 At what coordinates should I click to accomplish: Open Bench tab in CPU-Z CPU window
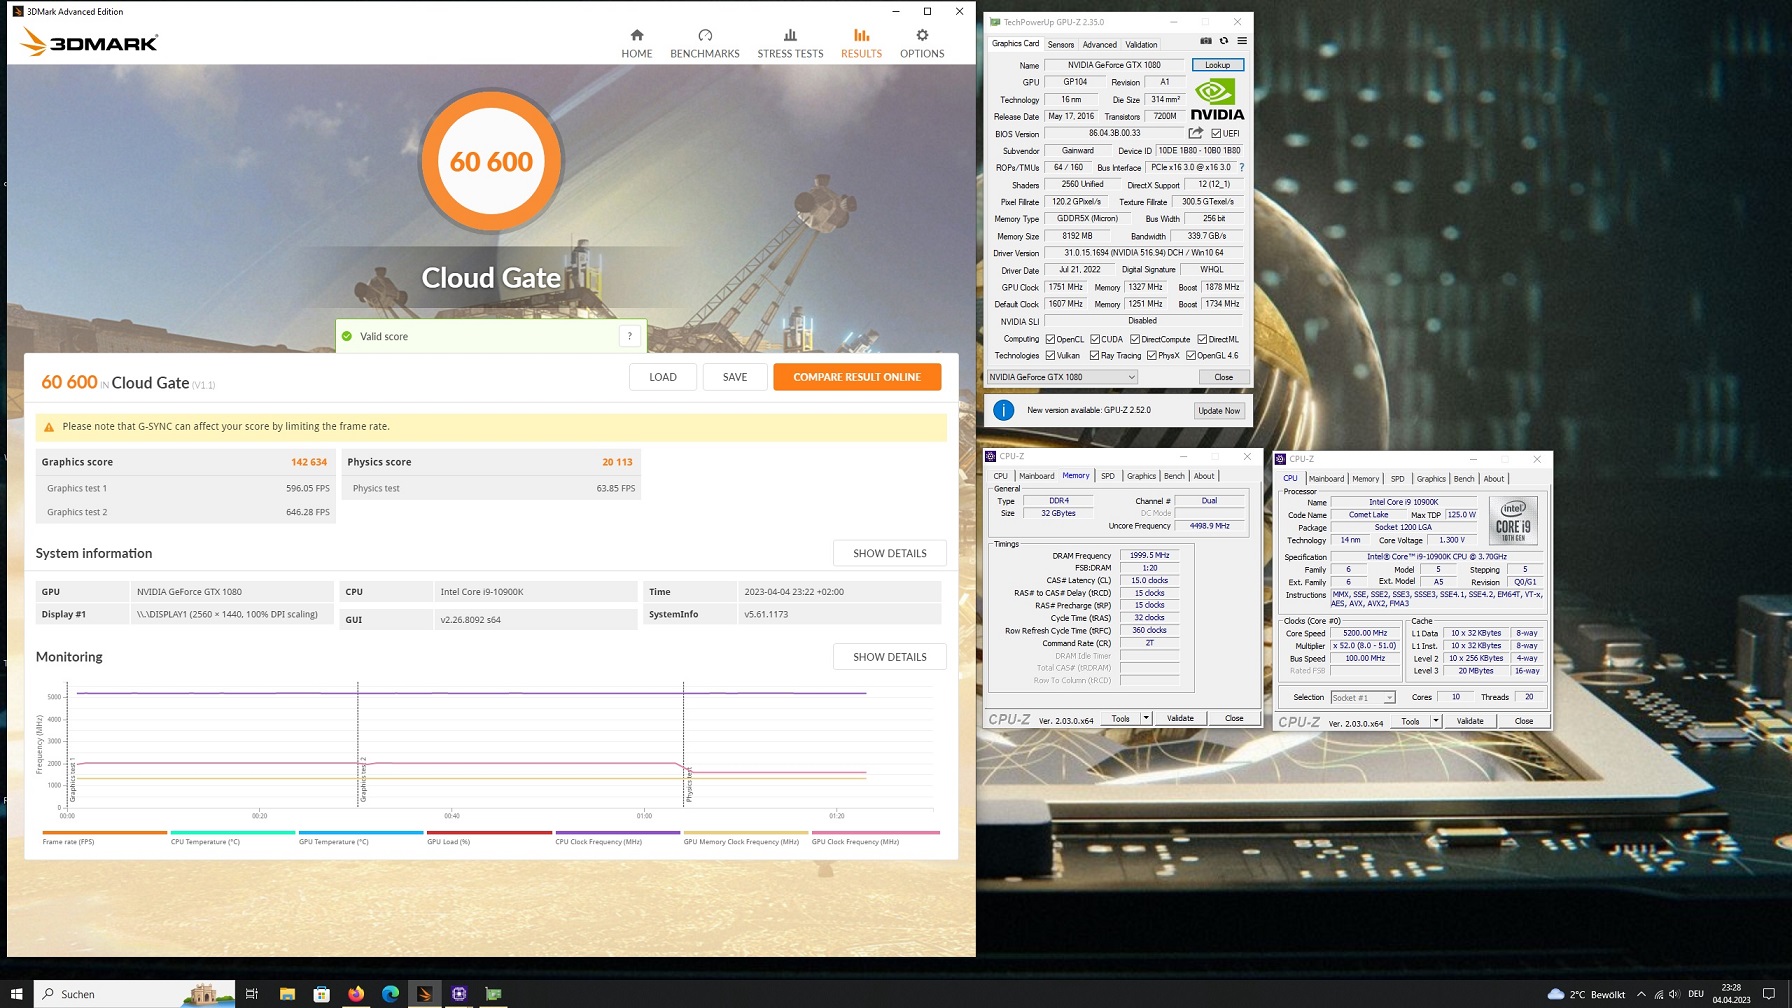point(1464,479)
